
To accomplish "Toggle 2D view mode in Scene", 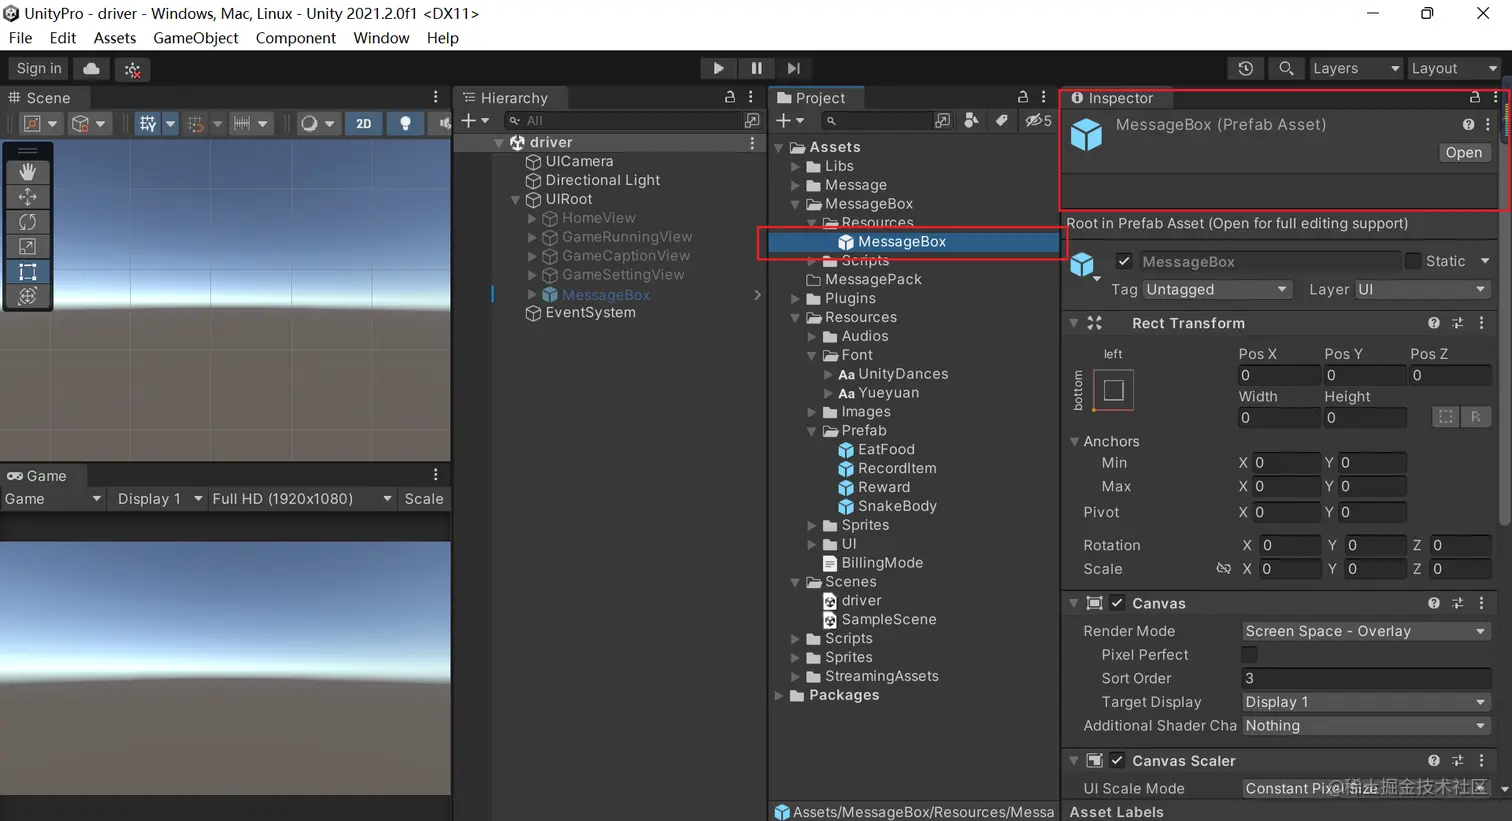I will pyautogui.click(x=364, y=123).
